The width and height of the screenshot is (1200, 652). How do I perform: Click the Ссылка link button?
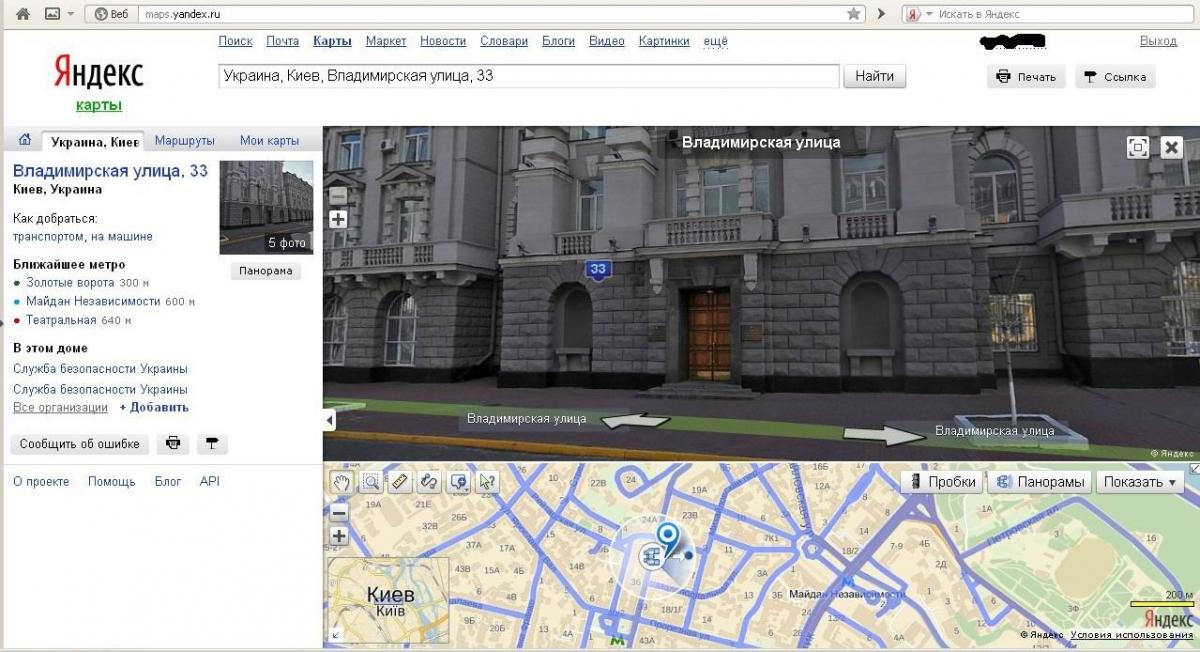1115,77
